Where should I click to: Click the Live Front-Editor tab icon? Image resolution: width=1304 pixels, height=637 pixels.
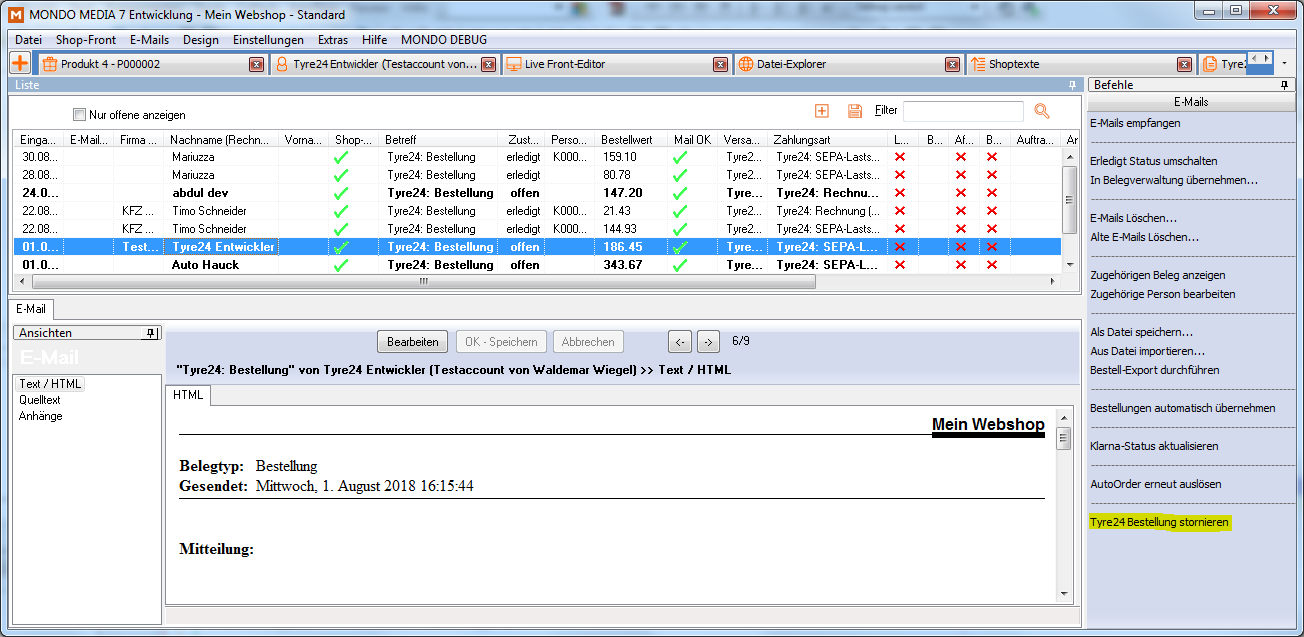tap(514, 64)
